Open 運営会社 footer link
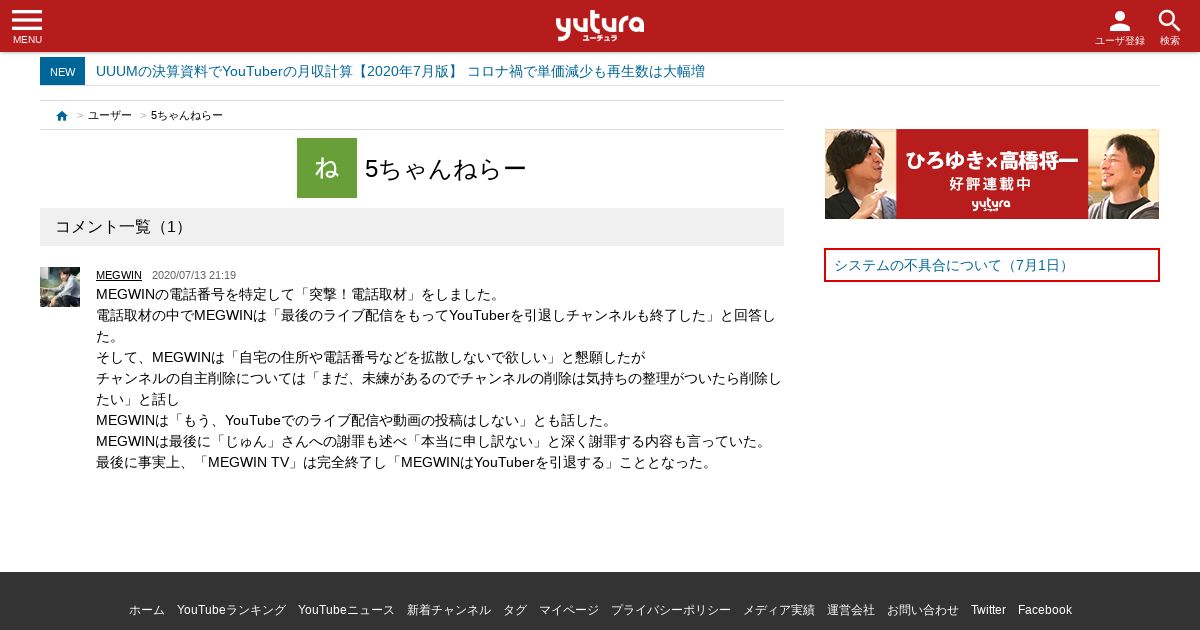Screen dimensions: 1200x630 pos(851,610)
